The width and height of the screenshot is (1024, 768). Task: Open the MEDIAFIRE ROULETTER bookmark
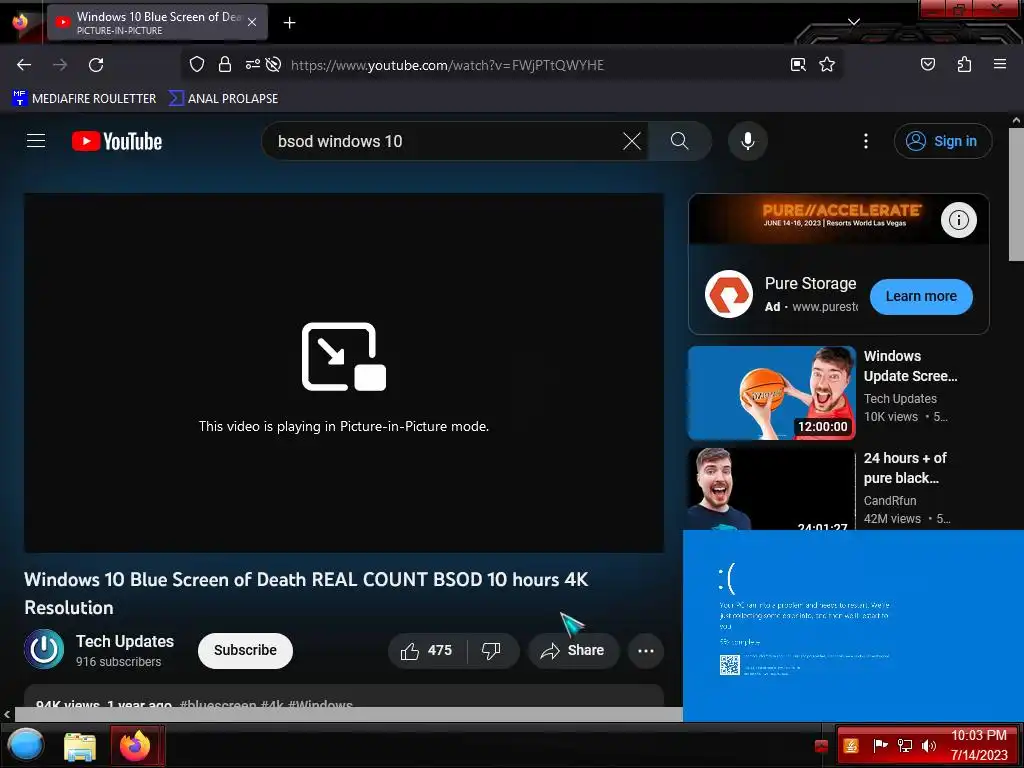click(84, 99)
